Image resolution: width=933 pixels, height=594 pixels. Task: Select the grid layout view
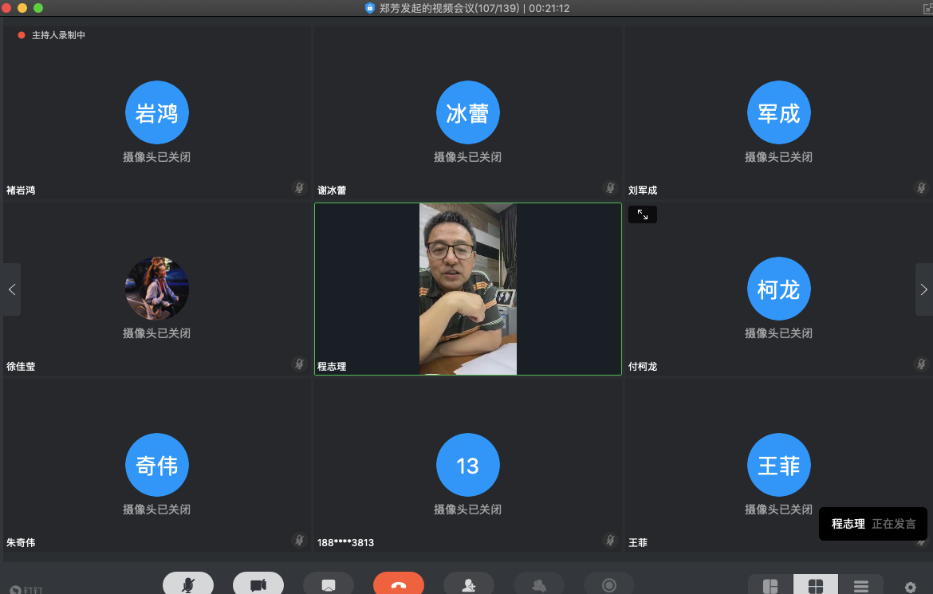pyautogui.click(x=815, y=585)
